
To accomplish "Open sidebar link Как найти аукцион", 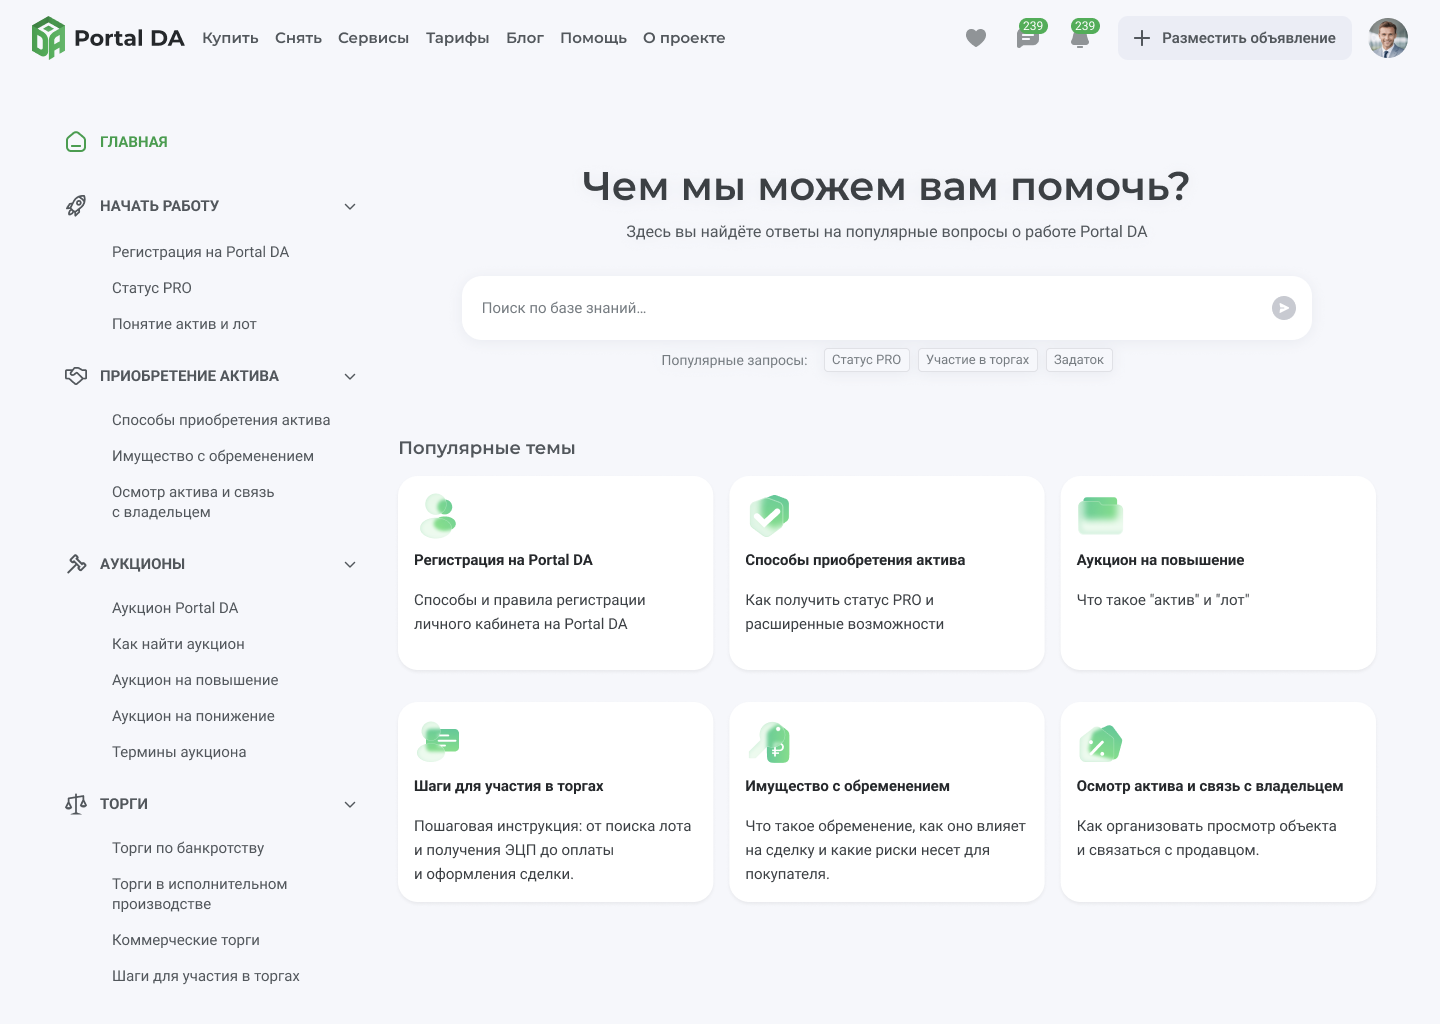I will 178,644.
